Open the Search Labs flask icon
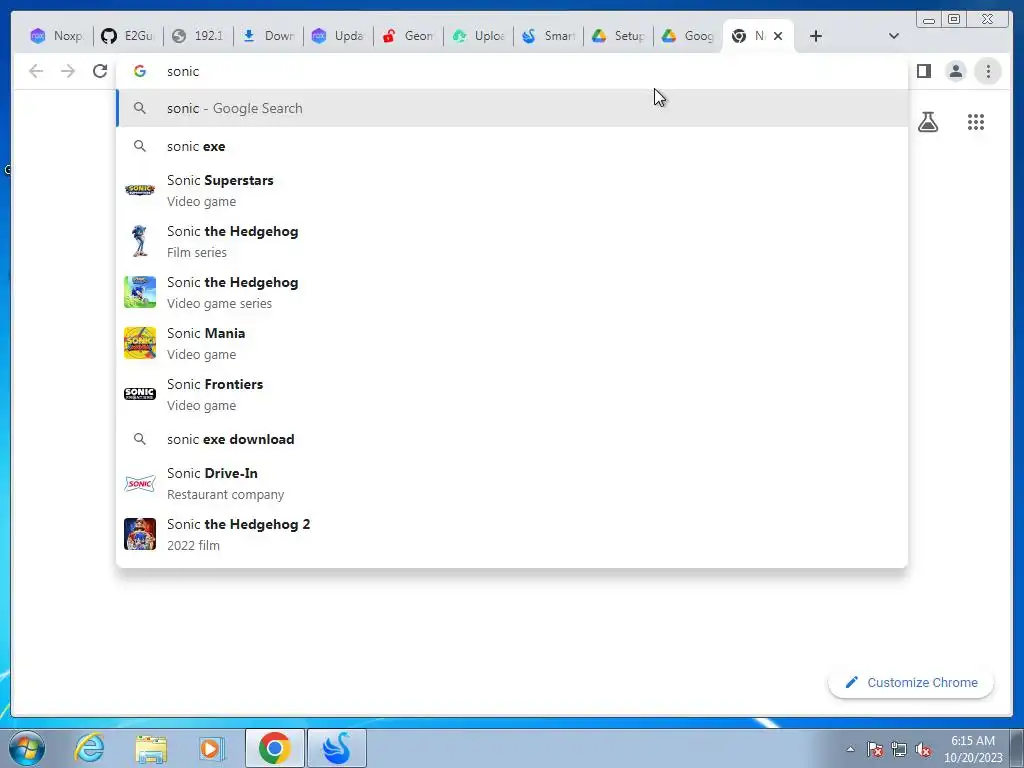The image size is (1024, 768). tap(928, 122)
